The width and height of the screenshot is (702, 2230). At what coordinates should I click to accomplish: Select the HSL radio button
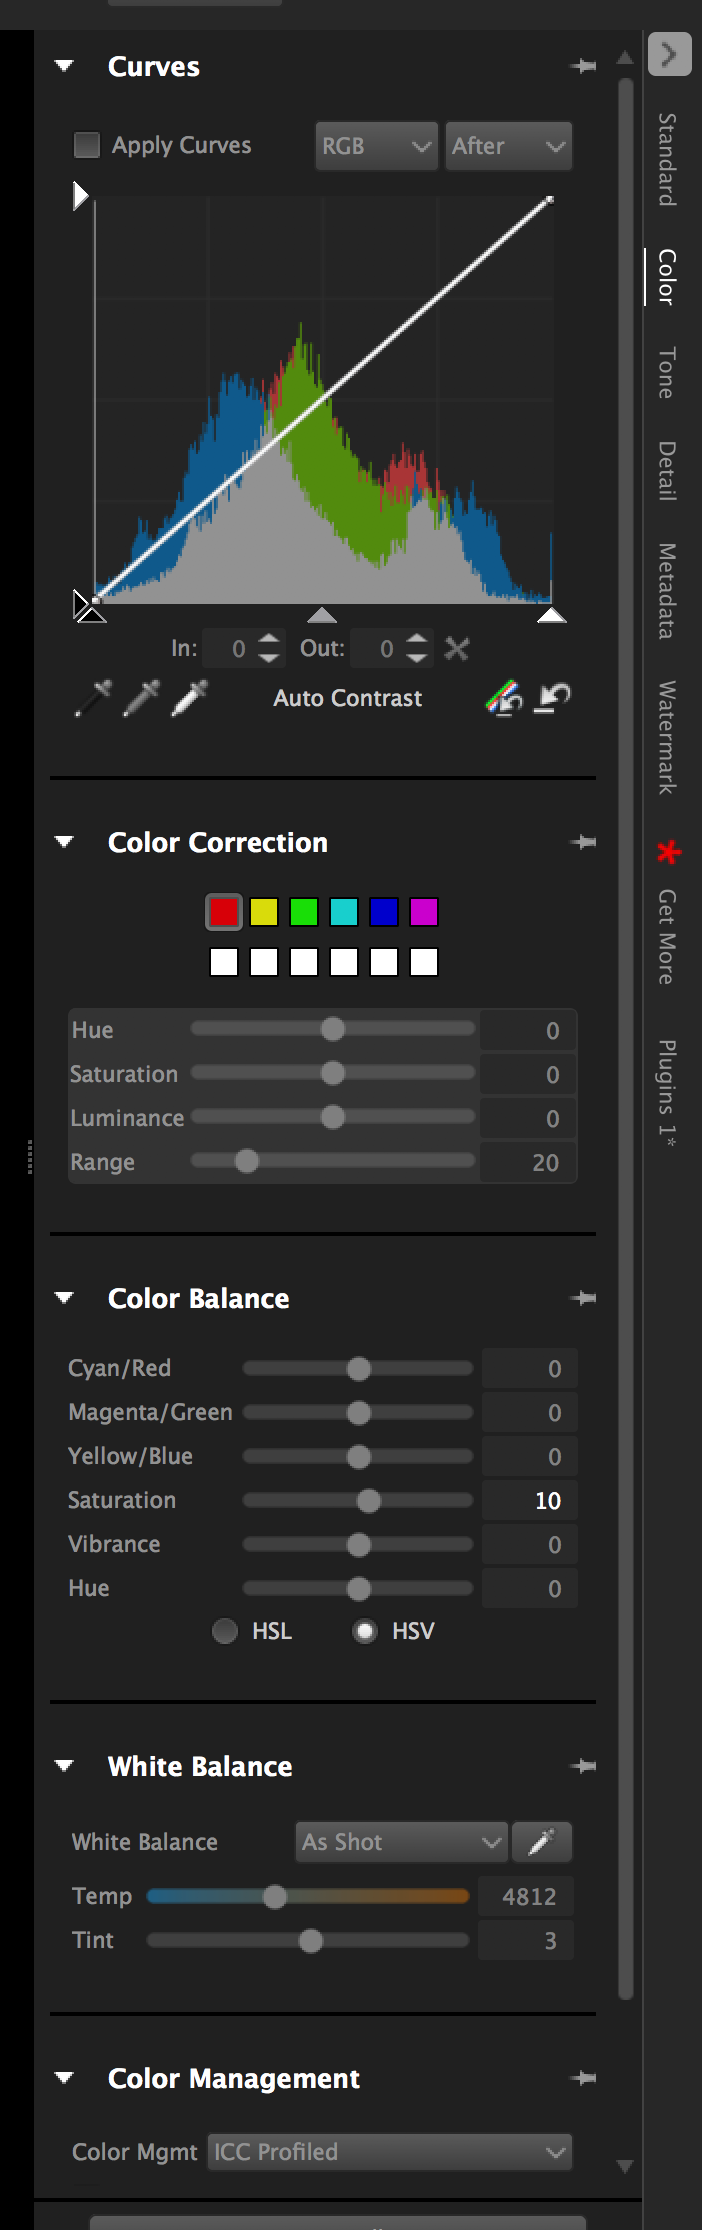coord(225,1631)
